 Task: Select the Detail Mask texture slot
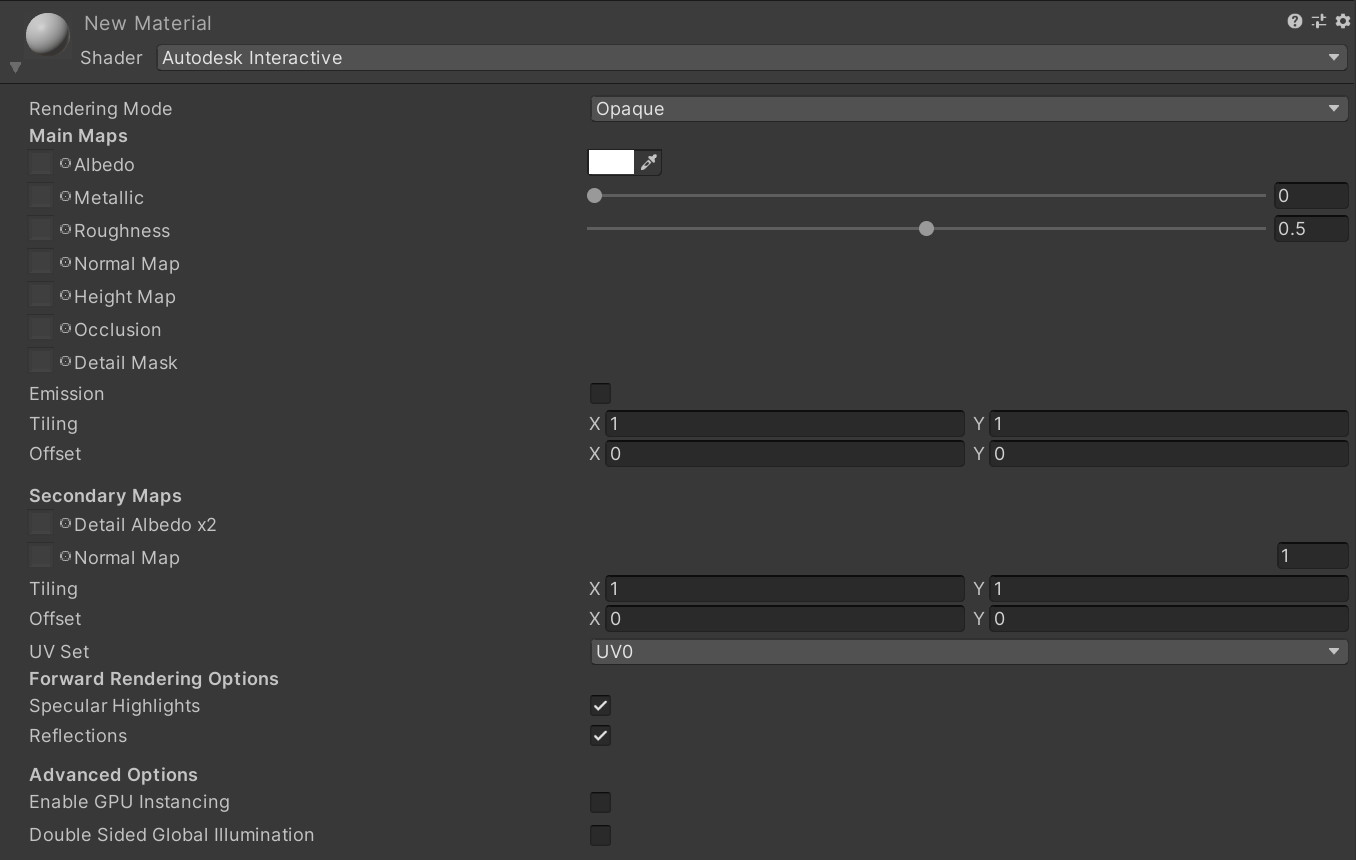40,361
